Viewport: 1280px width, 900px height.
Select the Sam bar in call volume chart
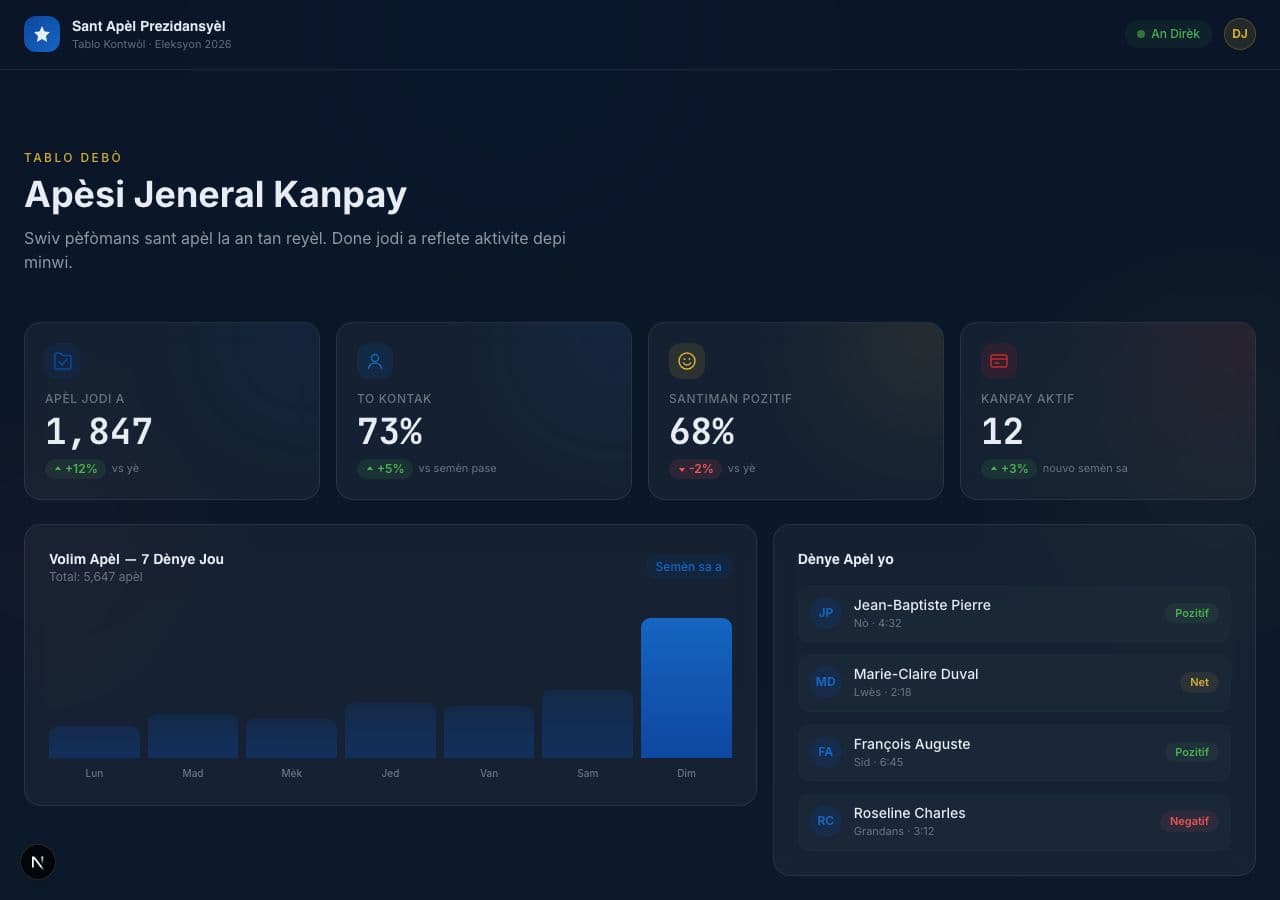tap(587, 724)
